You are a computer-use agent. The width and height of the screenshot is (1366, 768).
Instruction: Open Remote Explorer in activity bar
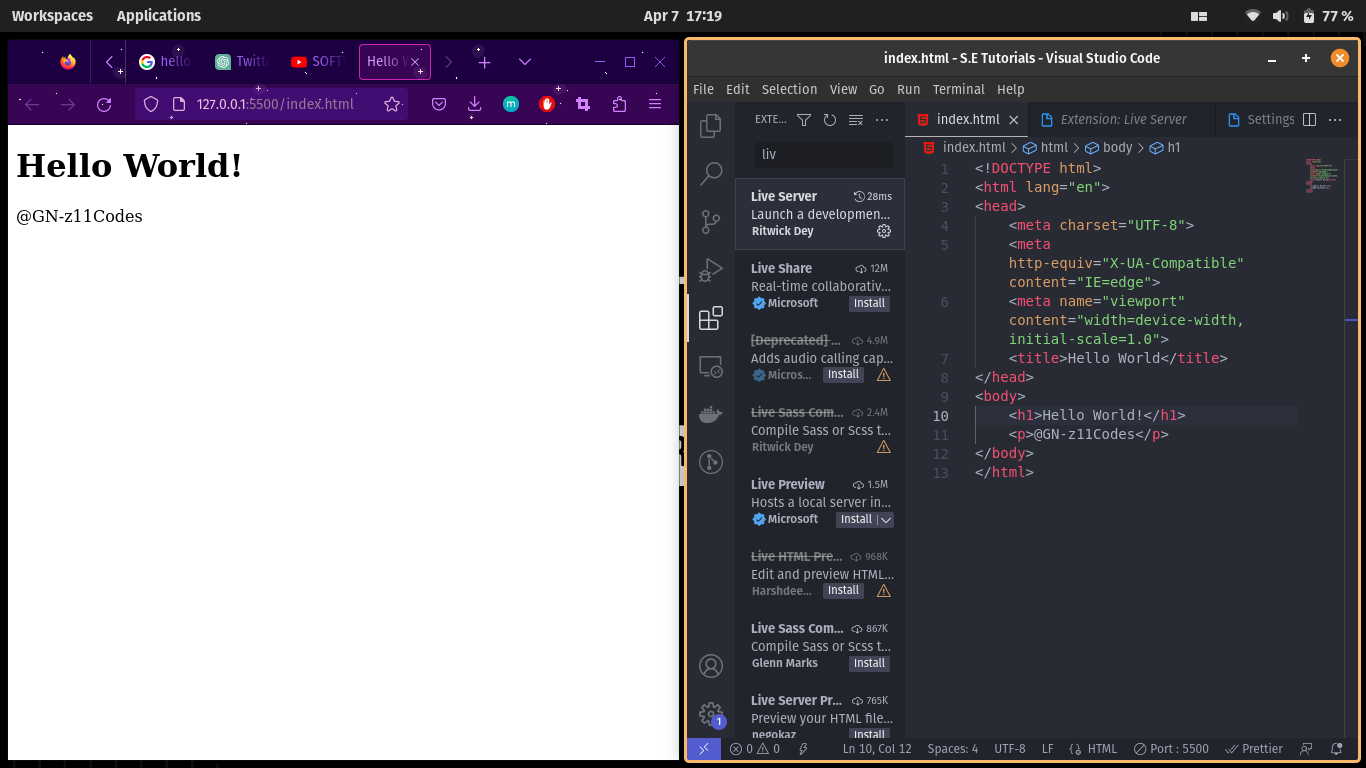click(711, 366)
